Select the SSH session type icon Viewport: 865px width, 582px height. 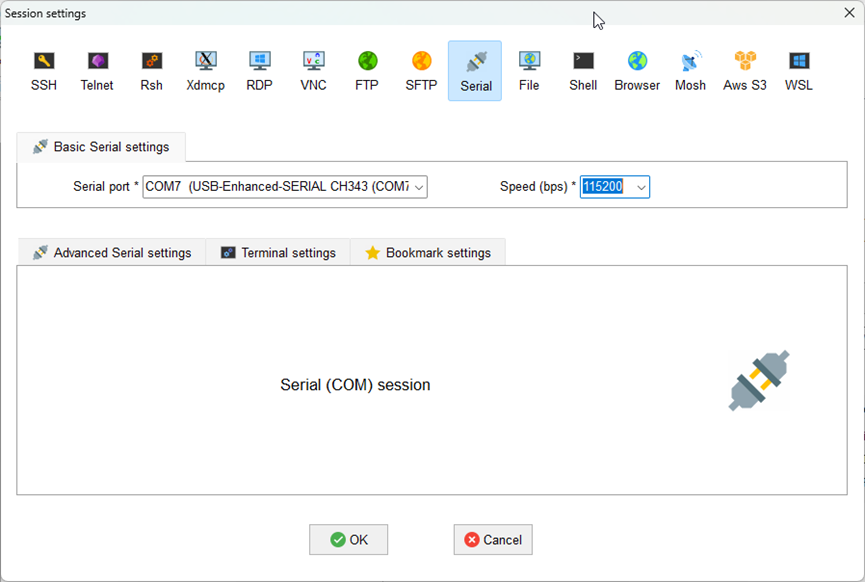pyautogui.click(x=44, y=70)
